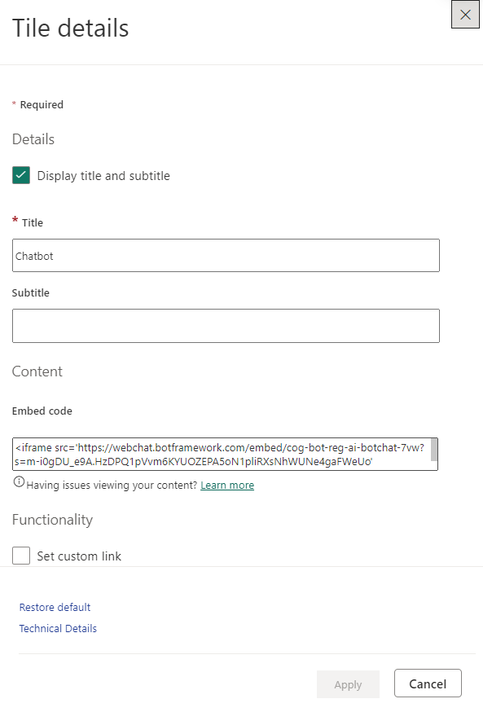Focus the empty Subtitle text box

point(226,326)
